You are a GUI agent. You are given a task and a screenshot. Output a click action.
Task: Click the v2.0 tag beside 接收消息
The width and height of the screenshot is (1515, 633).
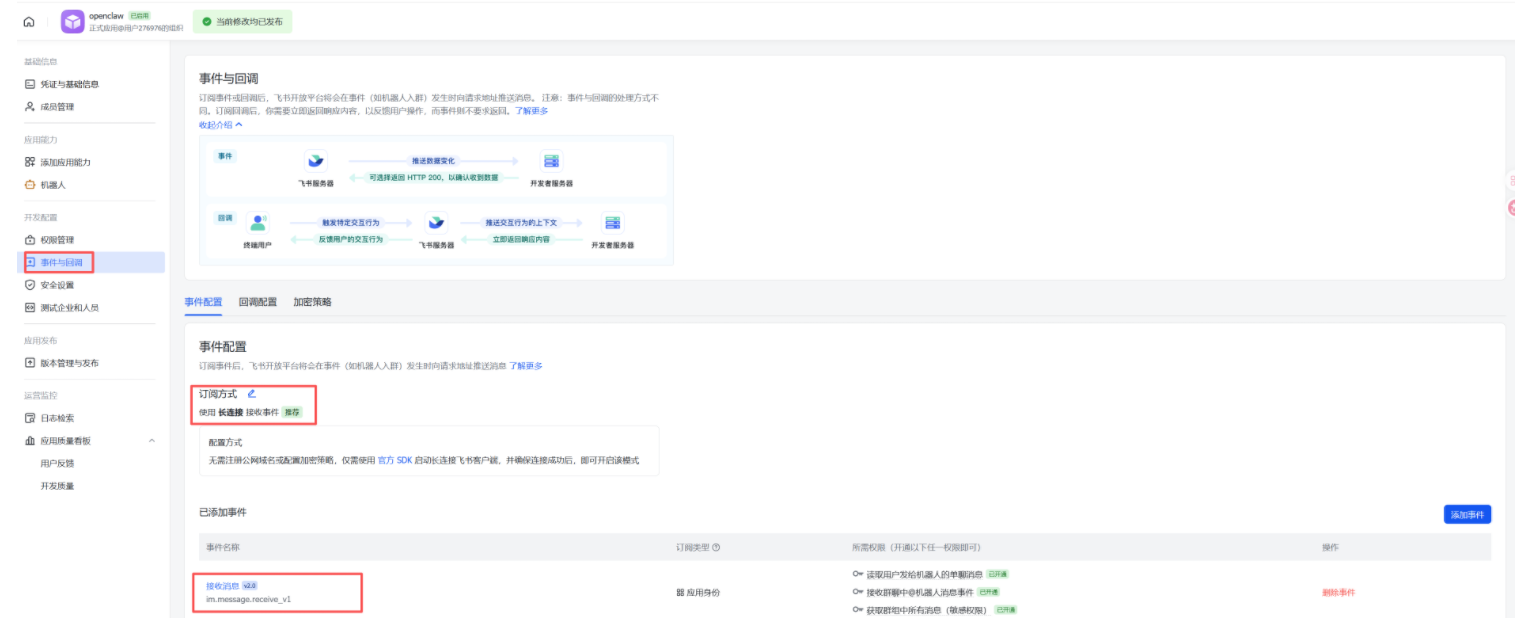[x=250, y=585]
